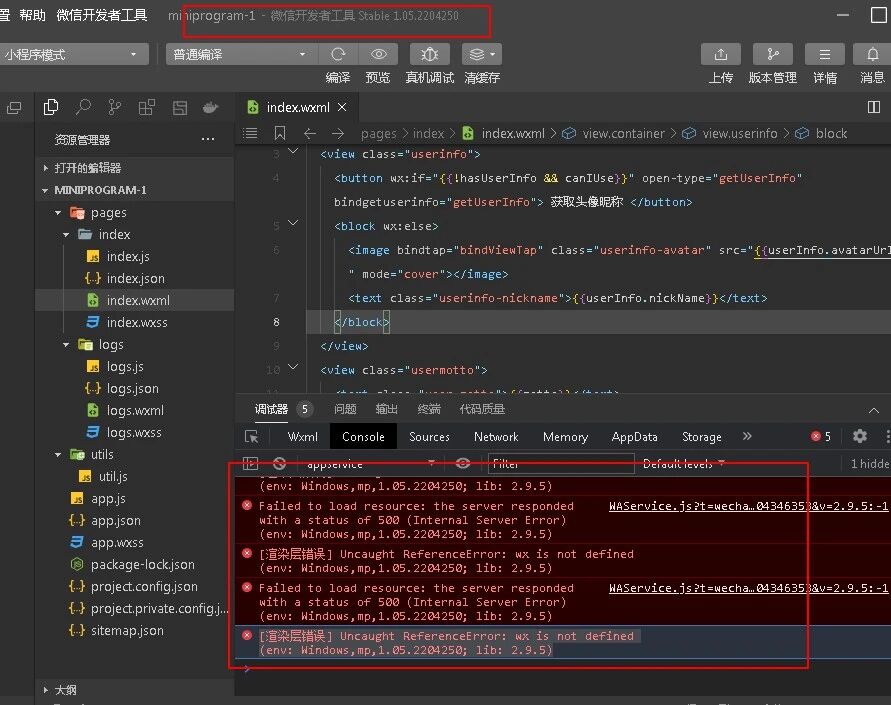Open source control icon in sidebar
The height and width of the screenshot is (705, 891).
tap(115, 107)
